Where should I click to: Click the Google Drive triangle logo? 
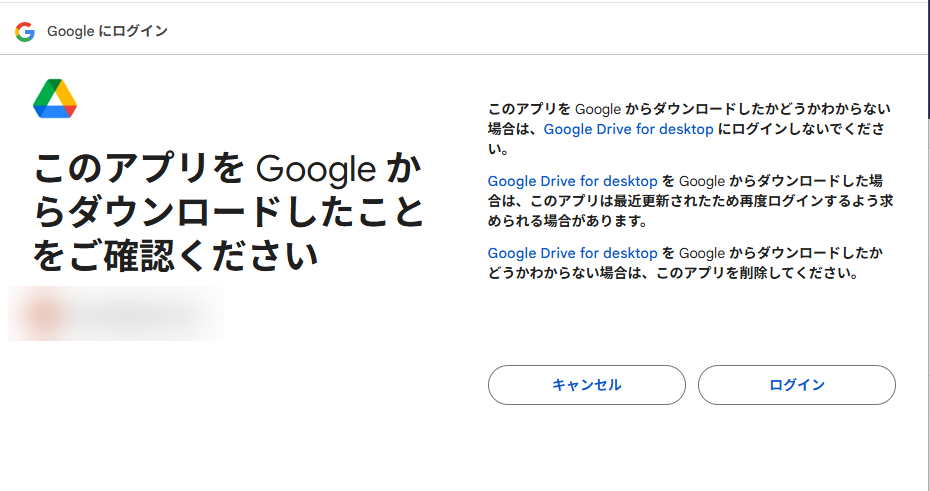pyautogui.click(x=55, y=98)
